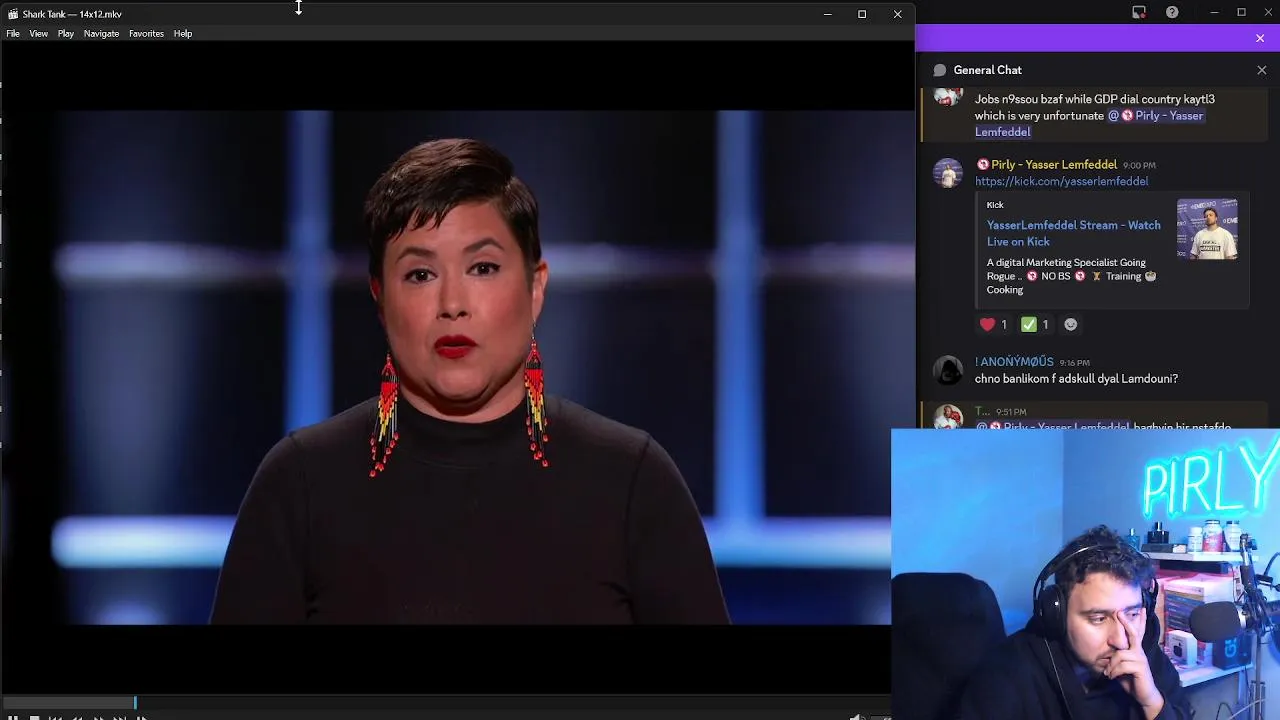Screen dimensions: 1280x720
Task: Click the @Pirly - Yasser Lemfeddel mention in top message
Action: (x=1089, y=124)
